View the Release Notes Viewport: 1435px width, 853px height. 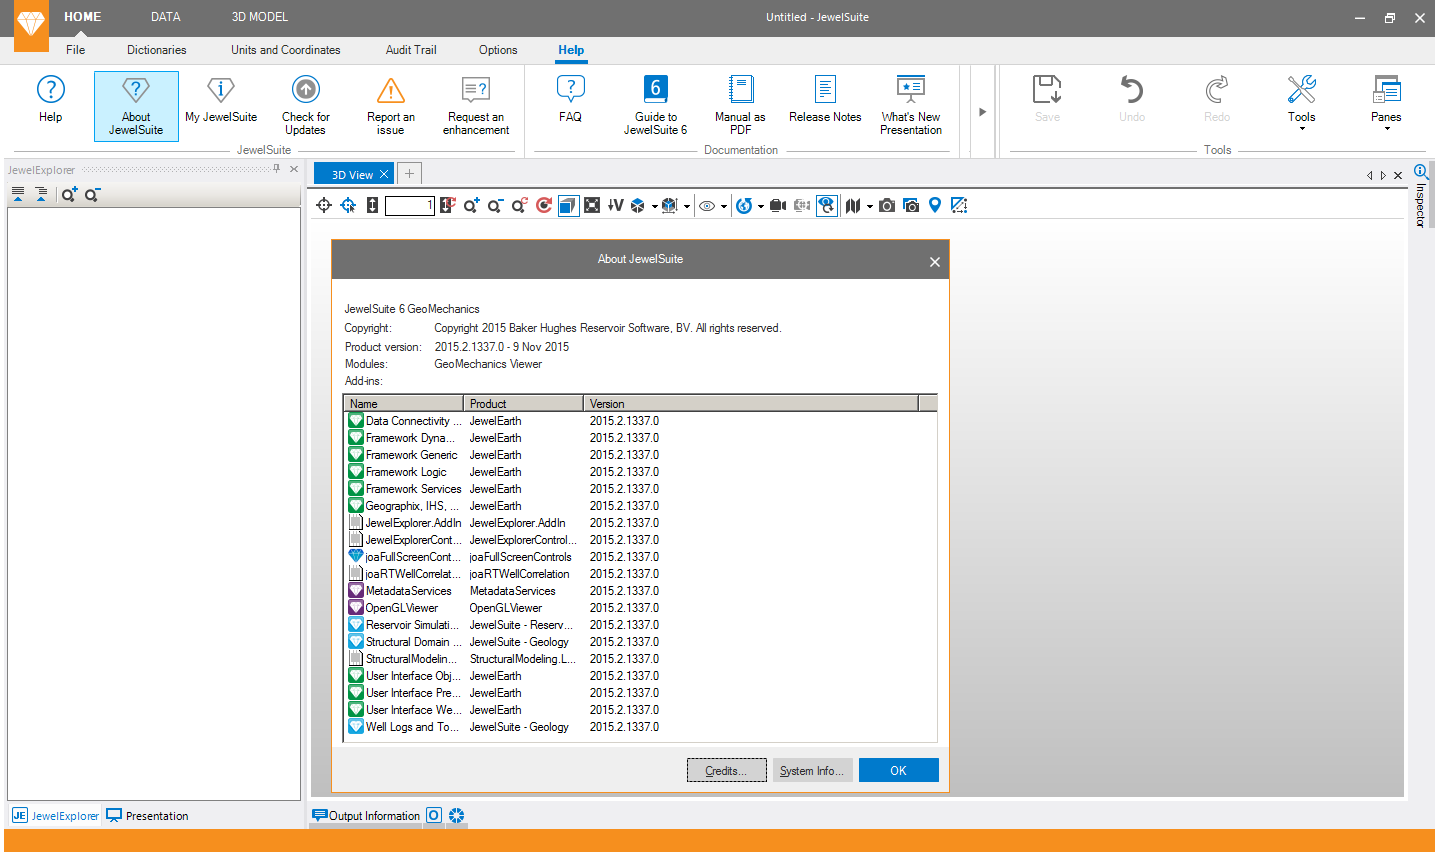click(825, 100)
